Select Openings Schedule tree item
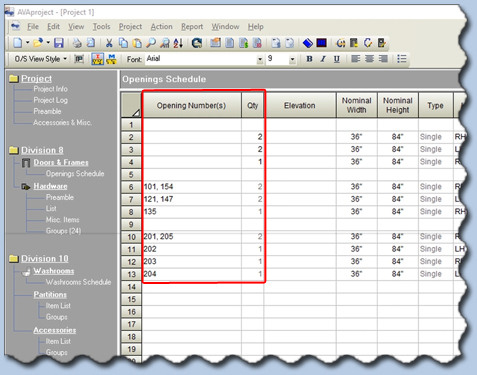Screen dimensions: 477x375 pos(75,174)
